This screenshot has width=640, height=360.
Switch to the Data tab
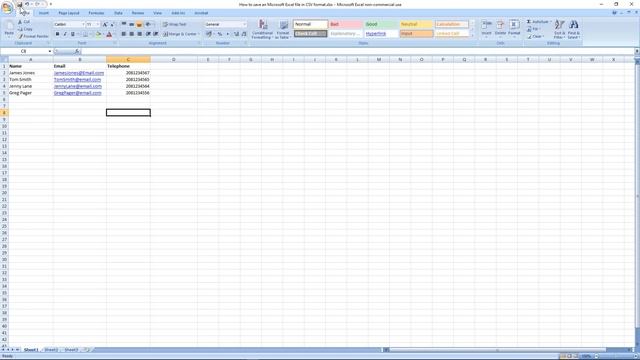(x=118, y=13)
